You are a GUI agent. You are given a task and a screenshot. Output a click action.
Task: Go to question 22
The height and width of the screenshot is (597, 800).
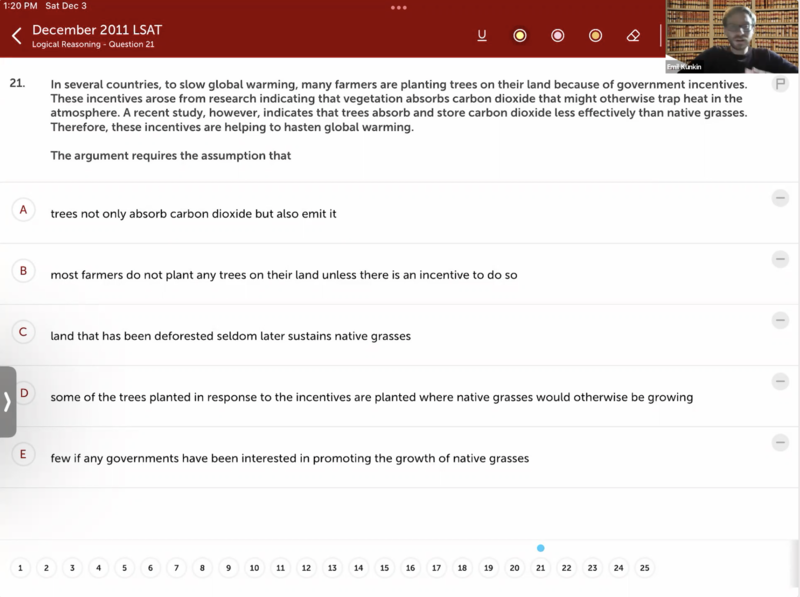click(x=566, y=568)
